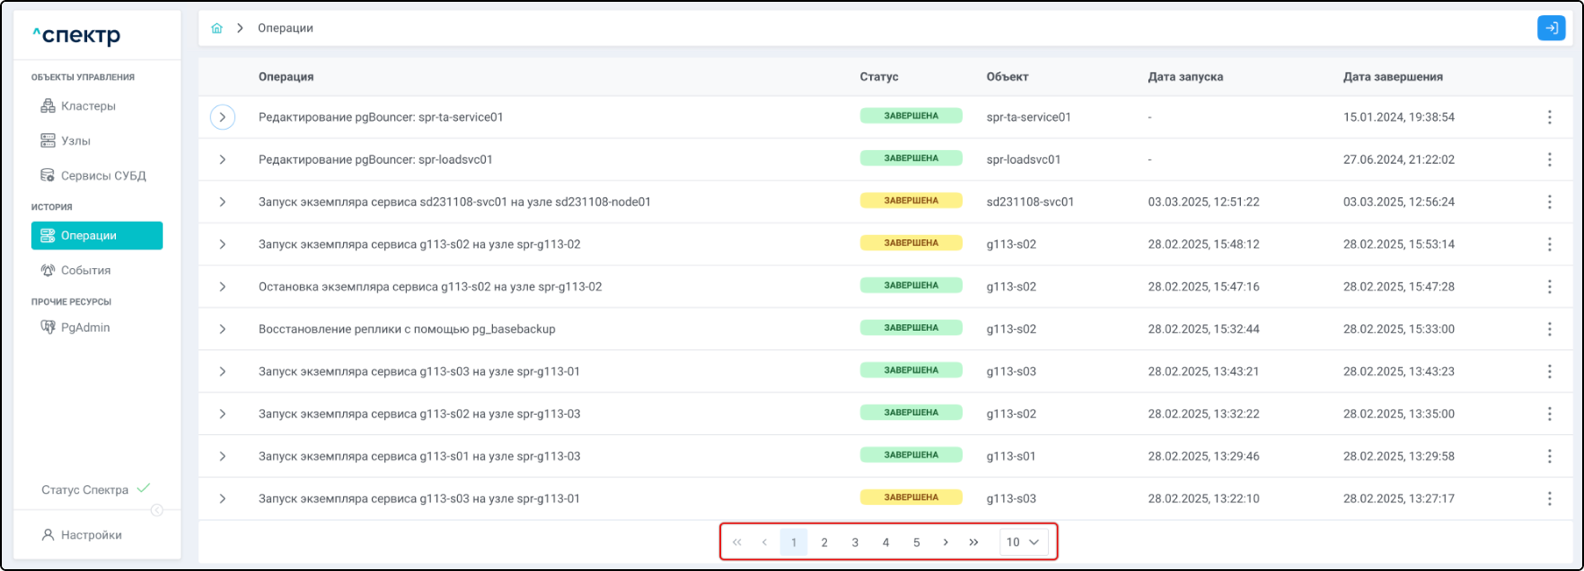
Task: Check Статус Спектра indicator
Action: [95, 490]
